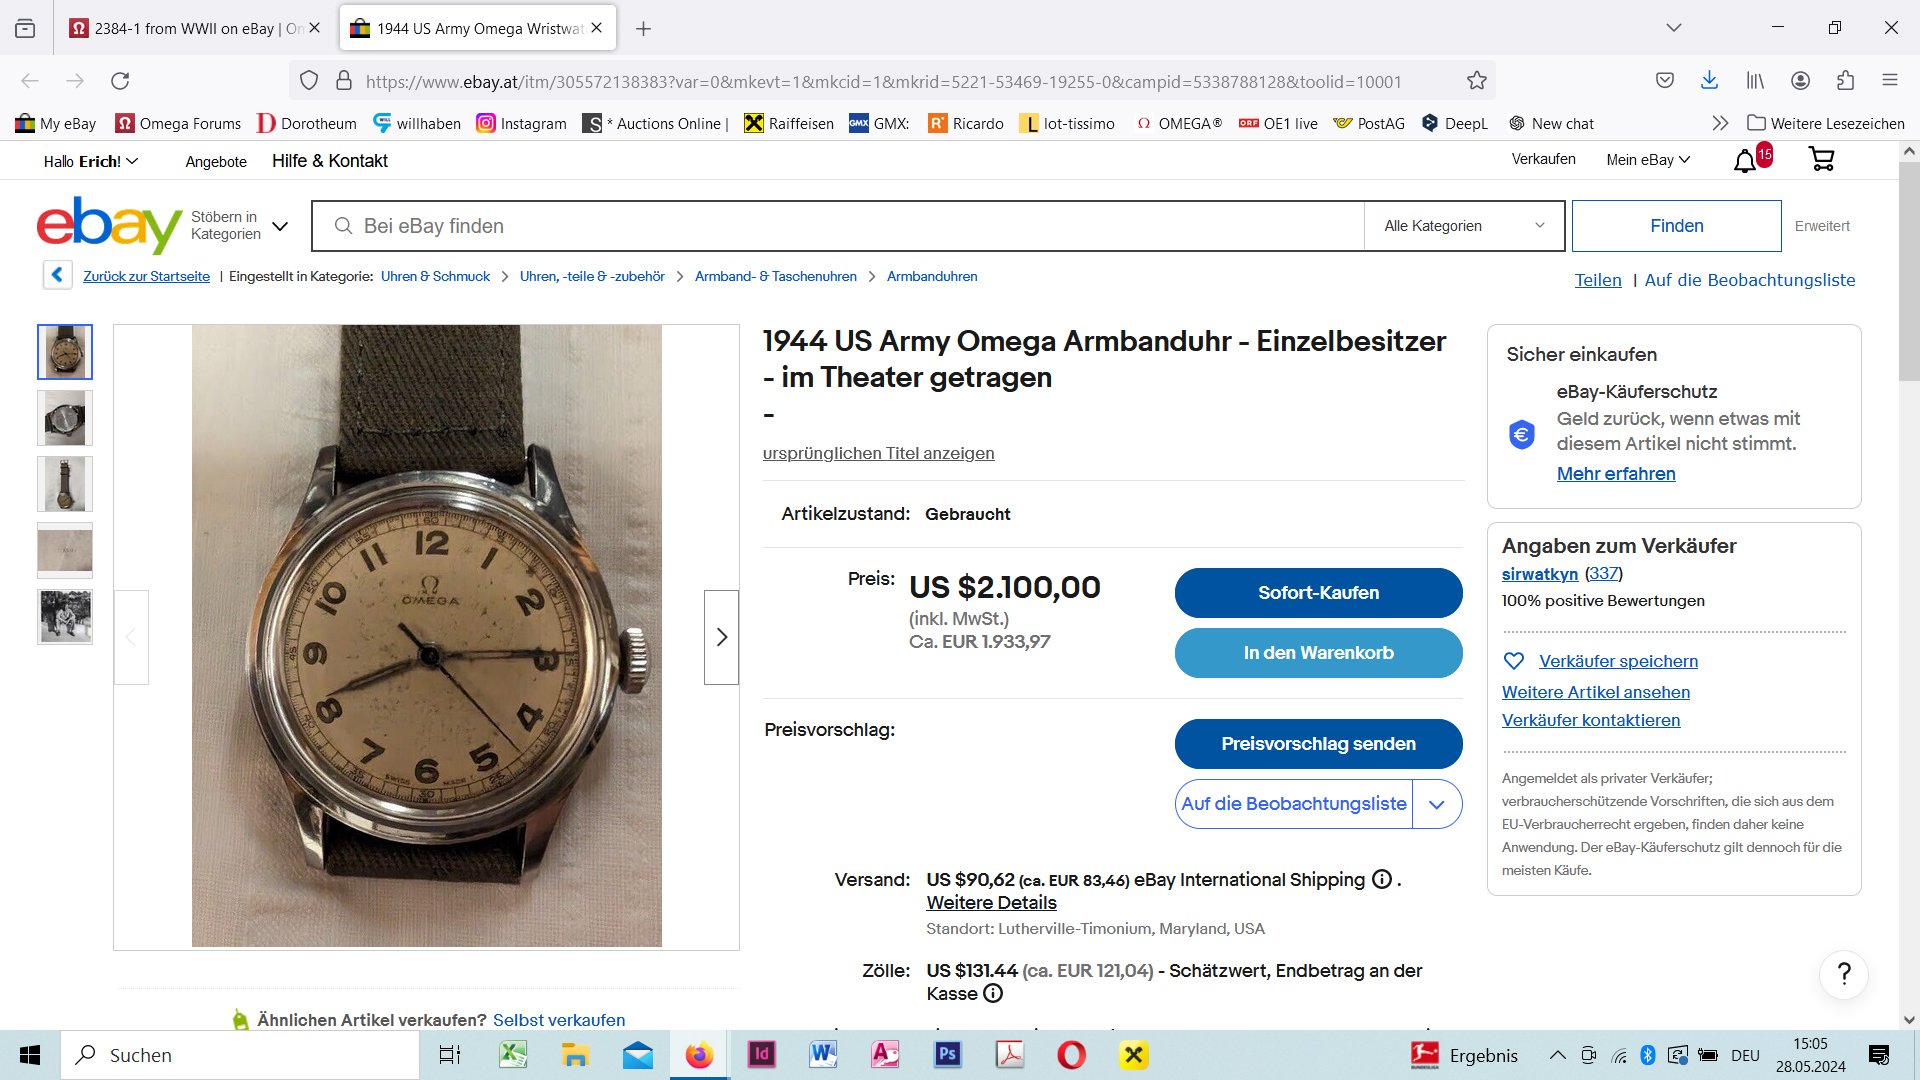The image size is (1920, 1080).
Task: Switch to the 2384-1 from WWII tab
Action: pyautogui.click(x=195, y=28)
